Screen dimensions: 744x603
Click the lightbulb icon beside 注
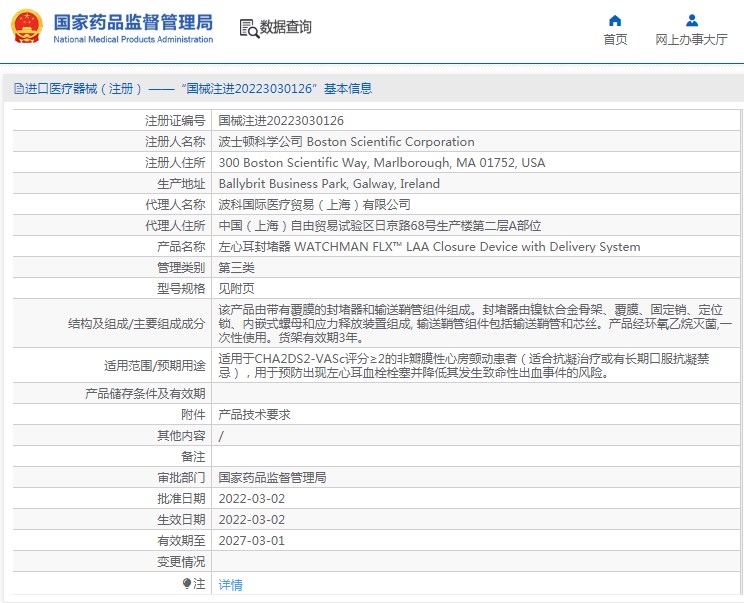(186, 583)
